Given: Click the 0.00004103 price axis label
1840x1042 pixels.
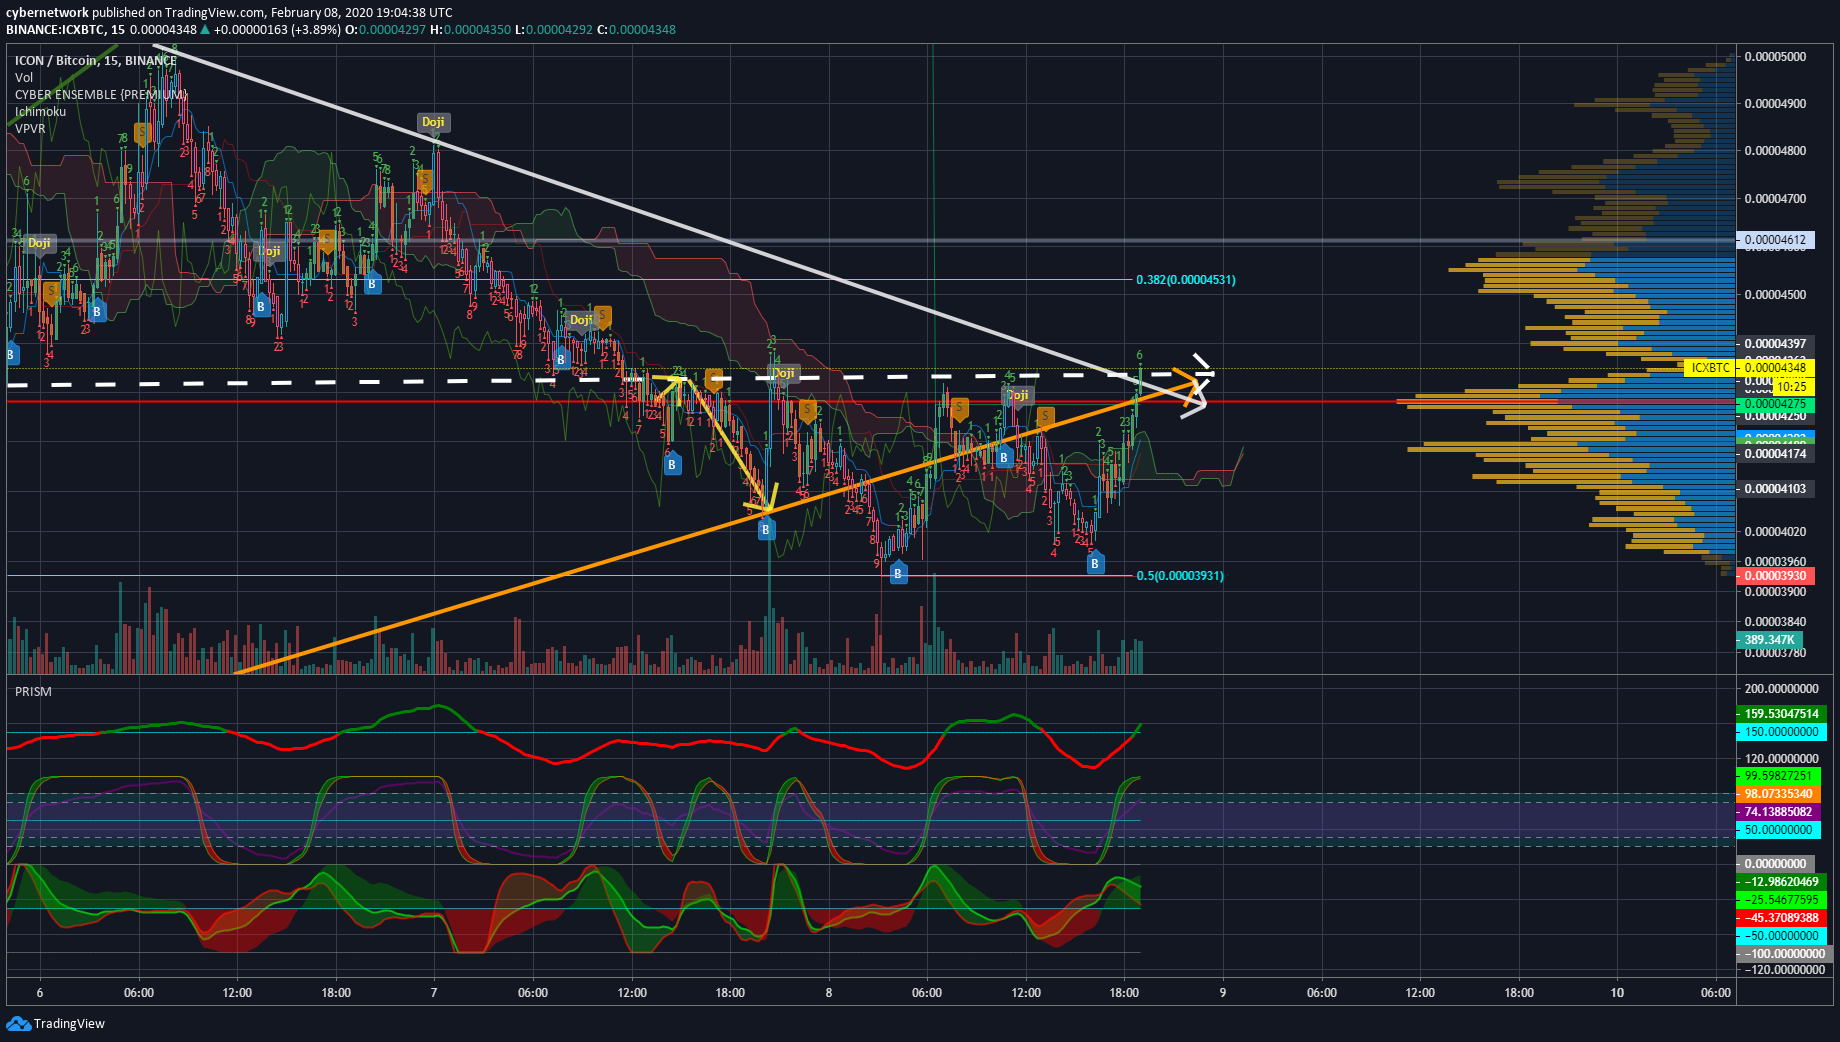Looking at the screenshot, I should pyautogui.click(x=1775, y=489).
